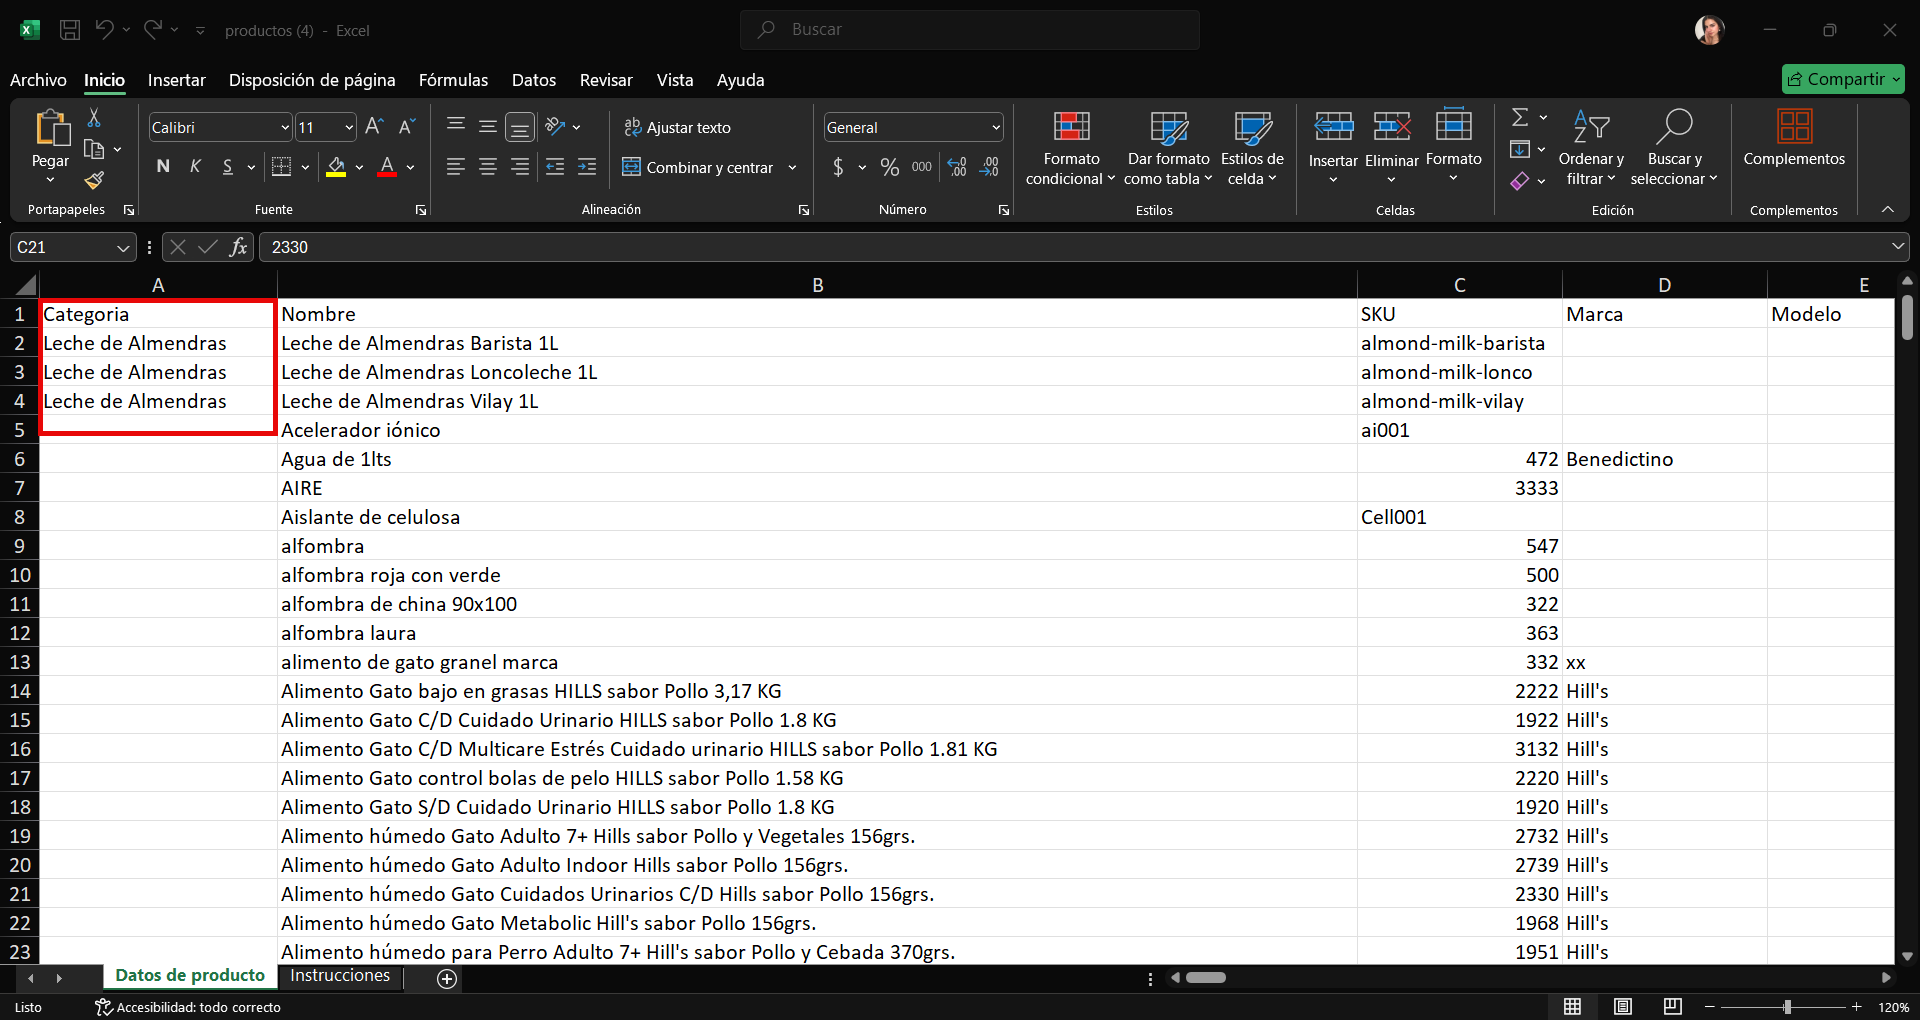The width and height of the screenshot is (1920, 1020).
Task: Expand the Pegar options arrow
Action: point(50,180)
